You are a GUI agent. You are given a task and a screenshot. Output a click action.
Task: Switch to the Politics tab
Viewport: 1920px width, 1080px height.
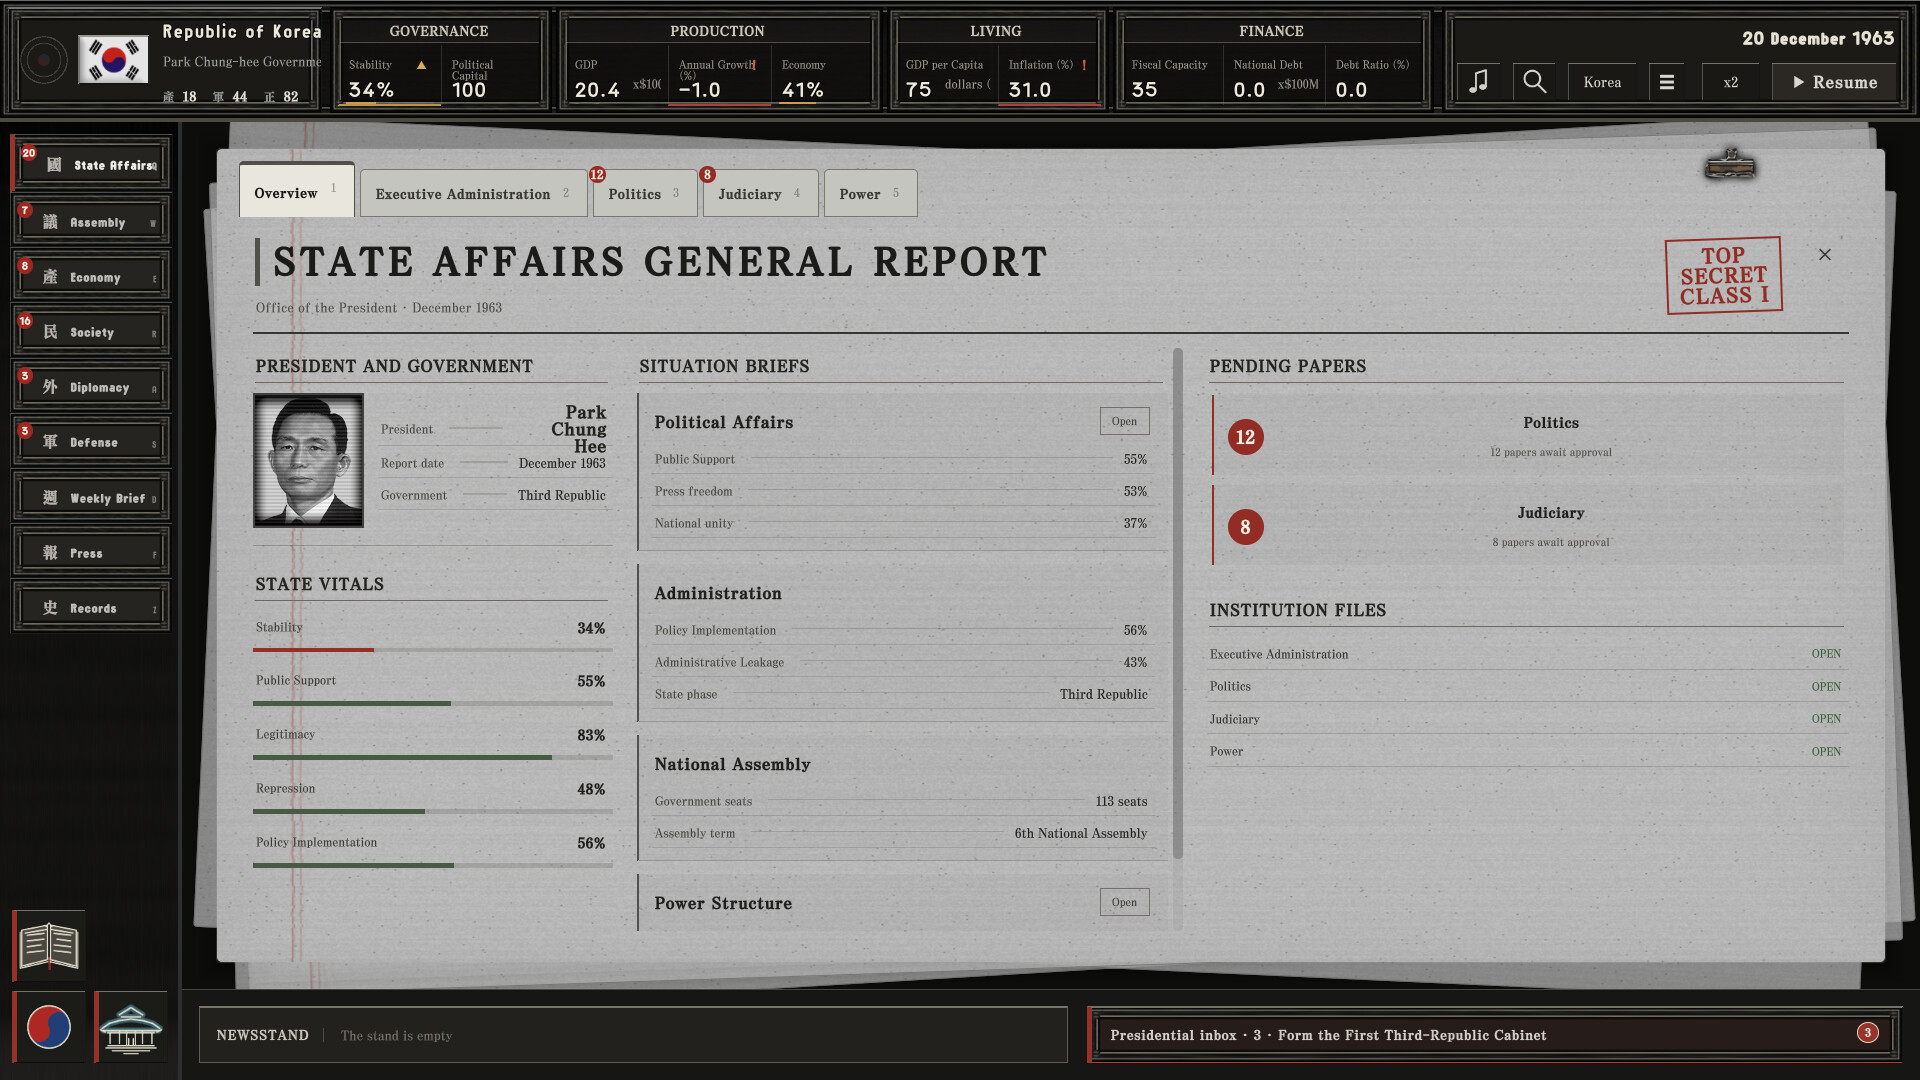click(645, 193)
